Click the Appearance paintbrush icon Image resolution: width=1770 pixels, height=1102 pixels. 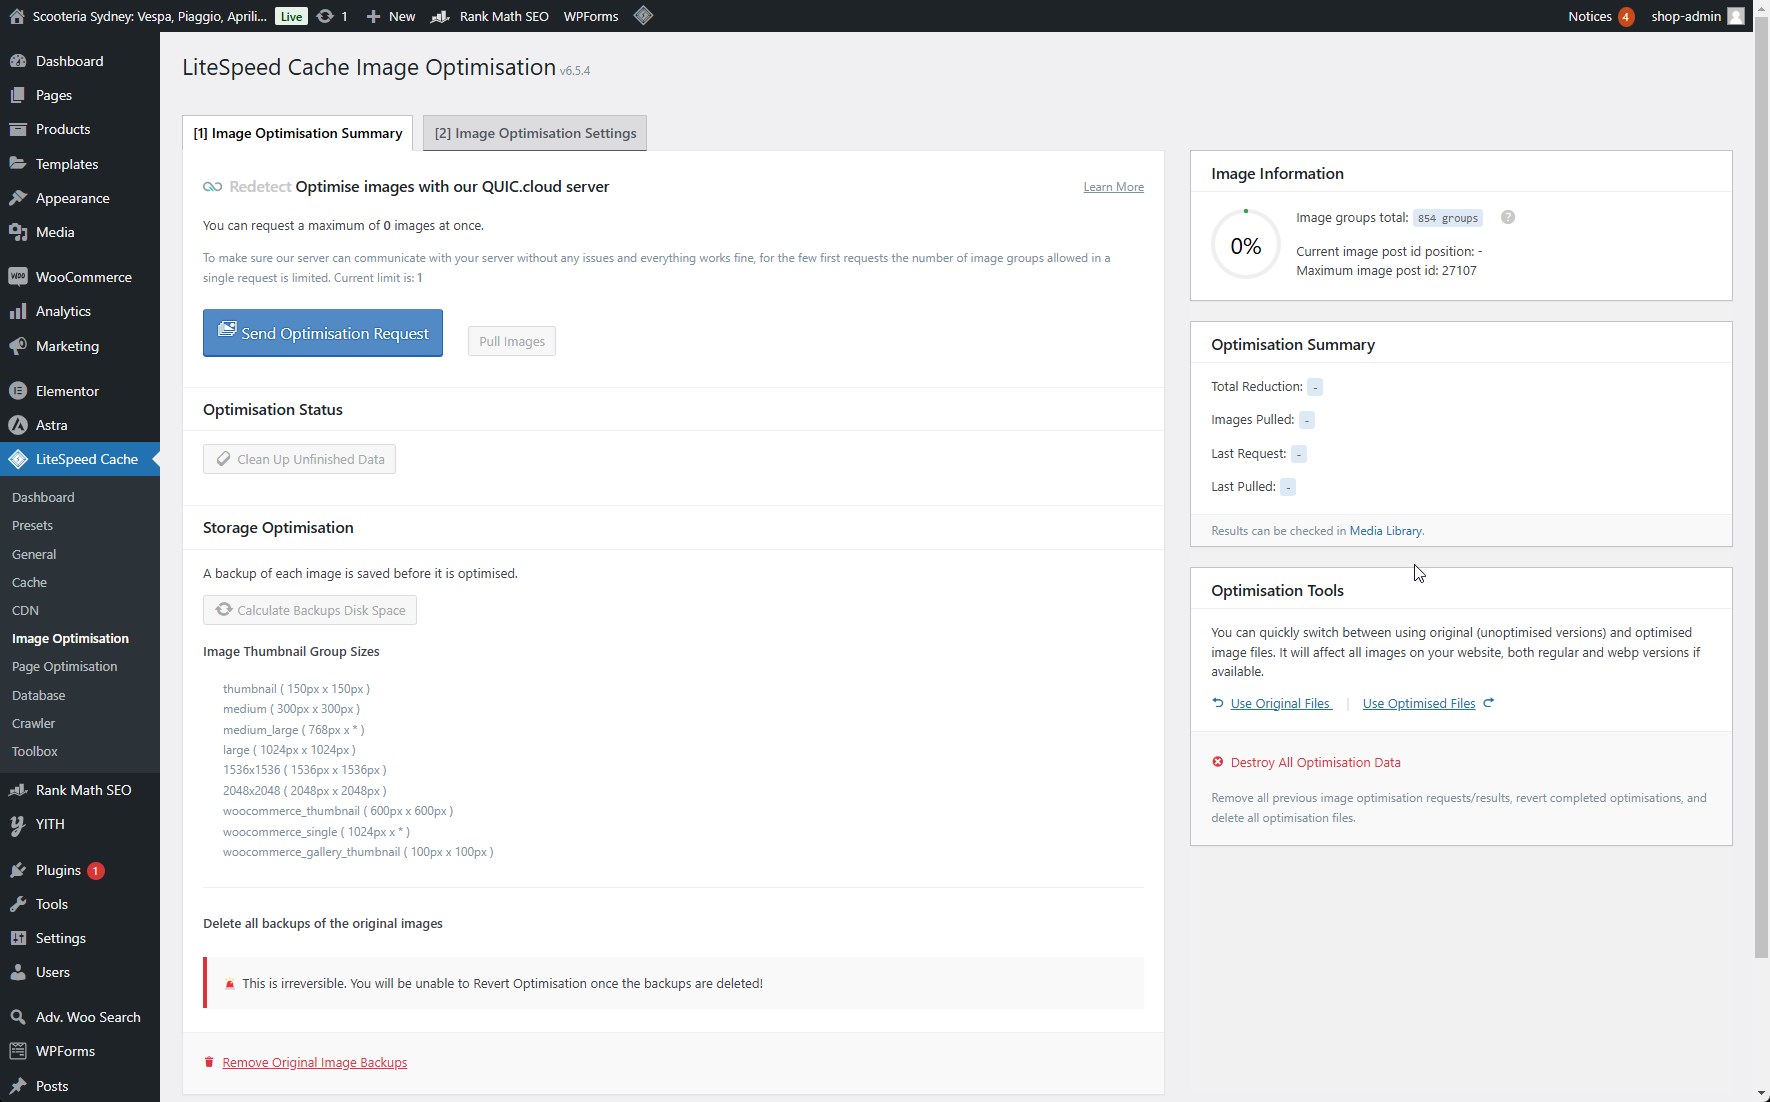coord(18,198)
